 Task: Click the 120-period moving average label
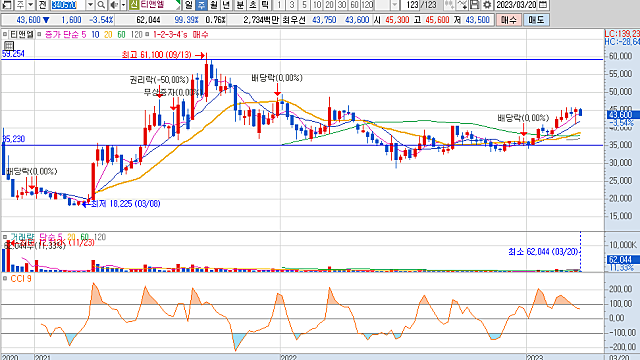coord(136,35)
